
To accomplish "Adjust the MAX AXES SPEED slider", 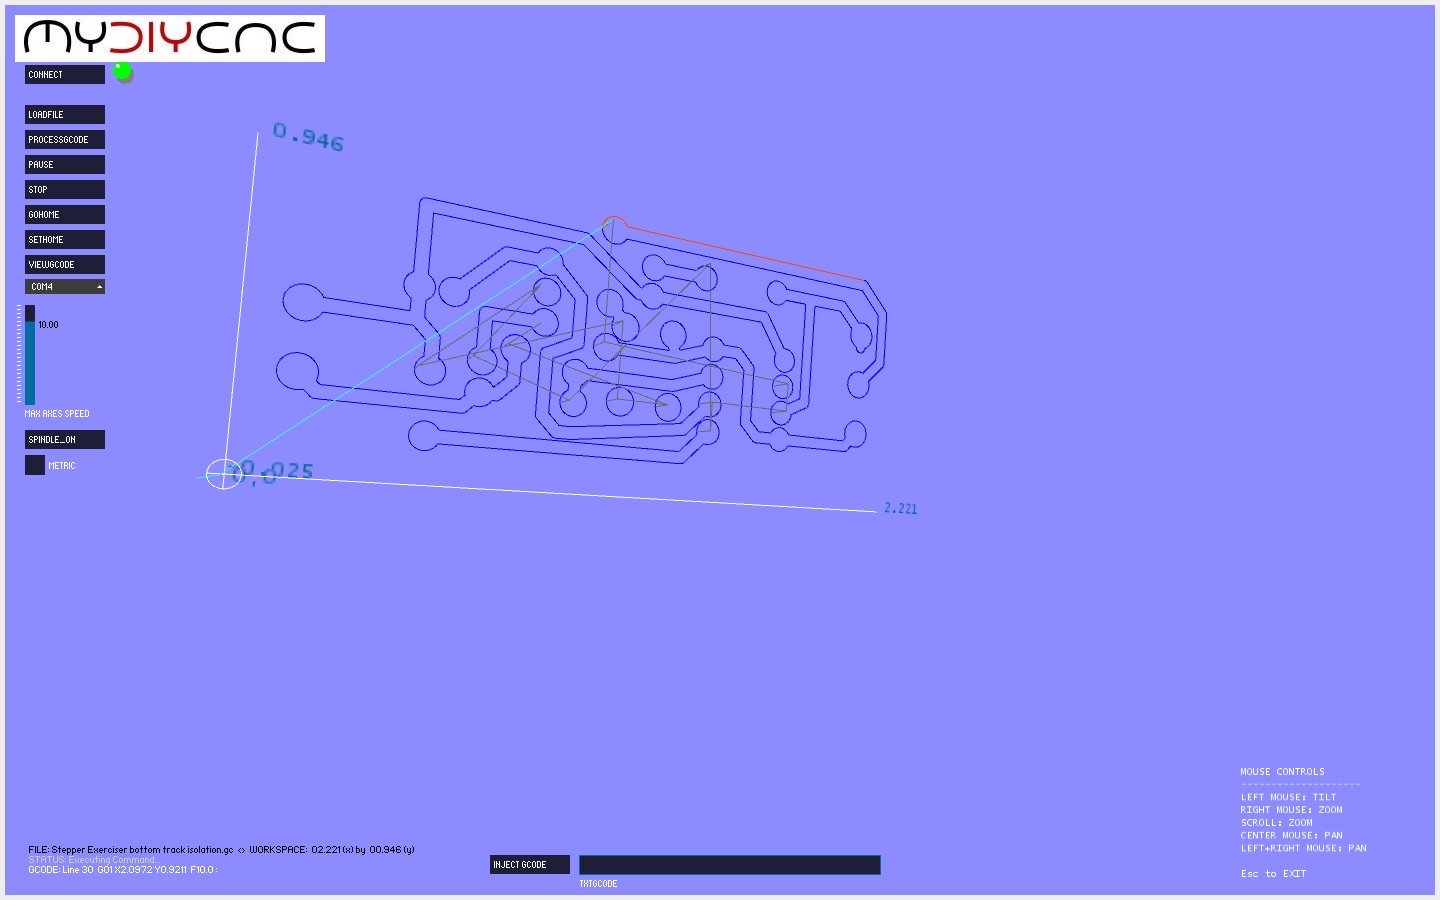I will point(31,355).
